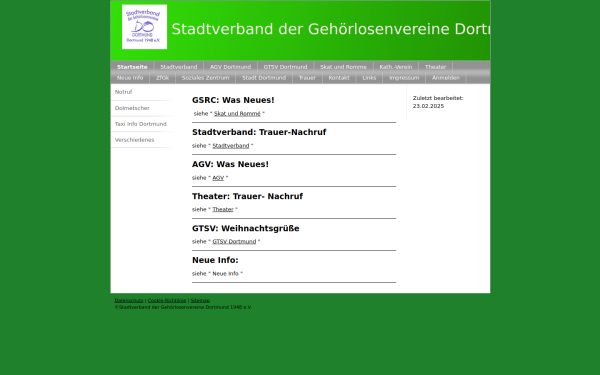The image size is (600, 375).
Task: Click the heading AGV: Was Neues!
Action: (x=230, y=165)
